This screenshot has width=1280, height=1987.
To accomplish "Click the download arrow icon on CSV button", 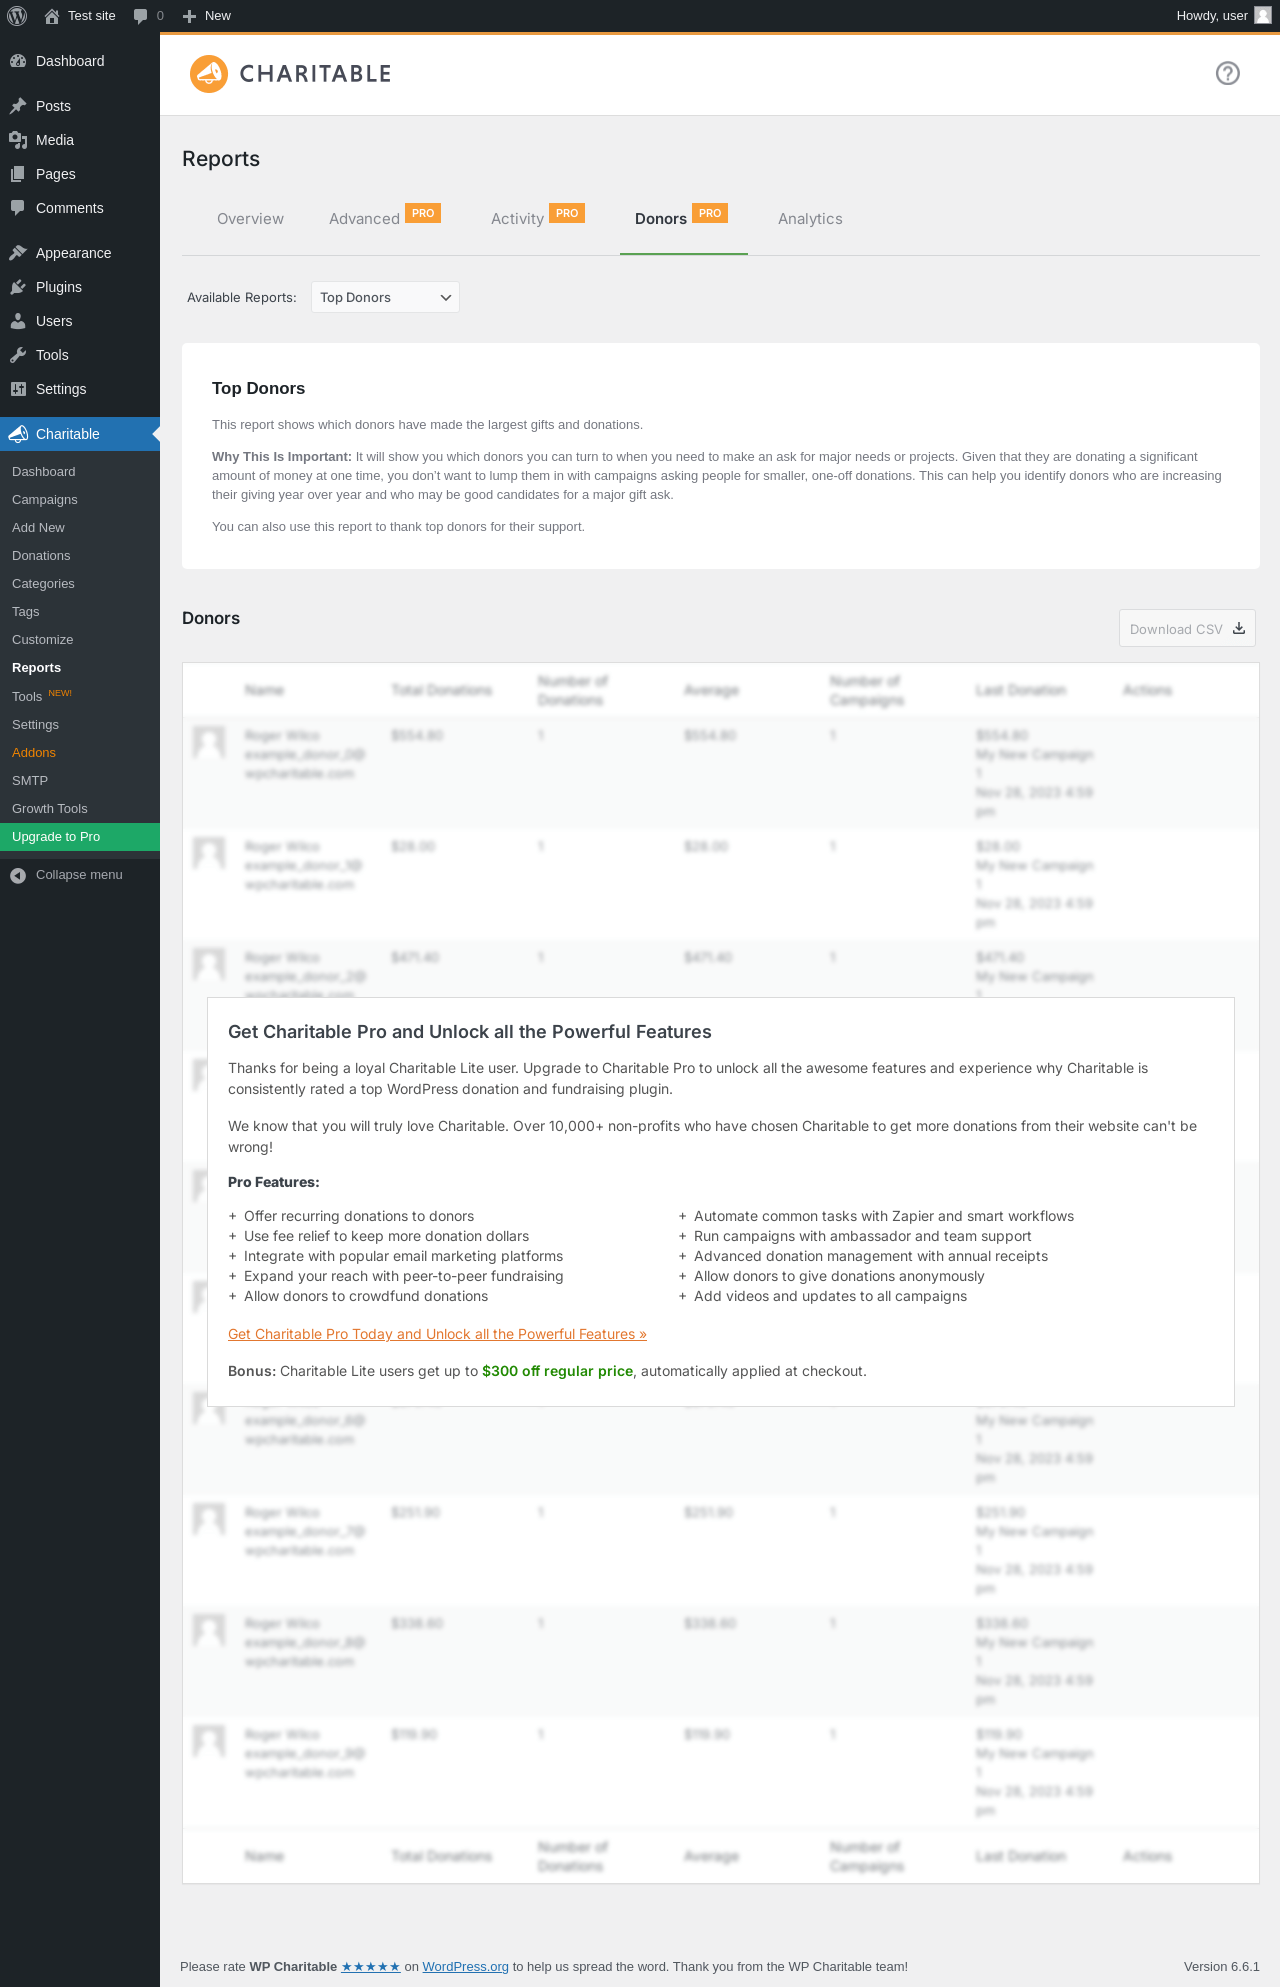I will pyautogui.click(x=1239, y=628).
